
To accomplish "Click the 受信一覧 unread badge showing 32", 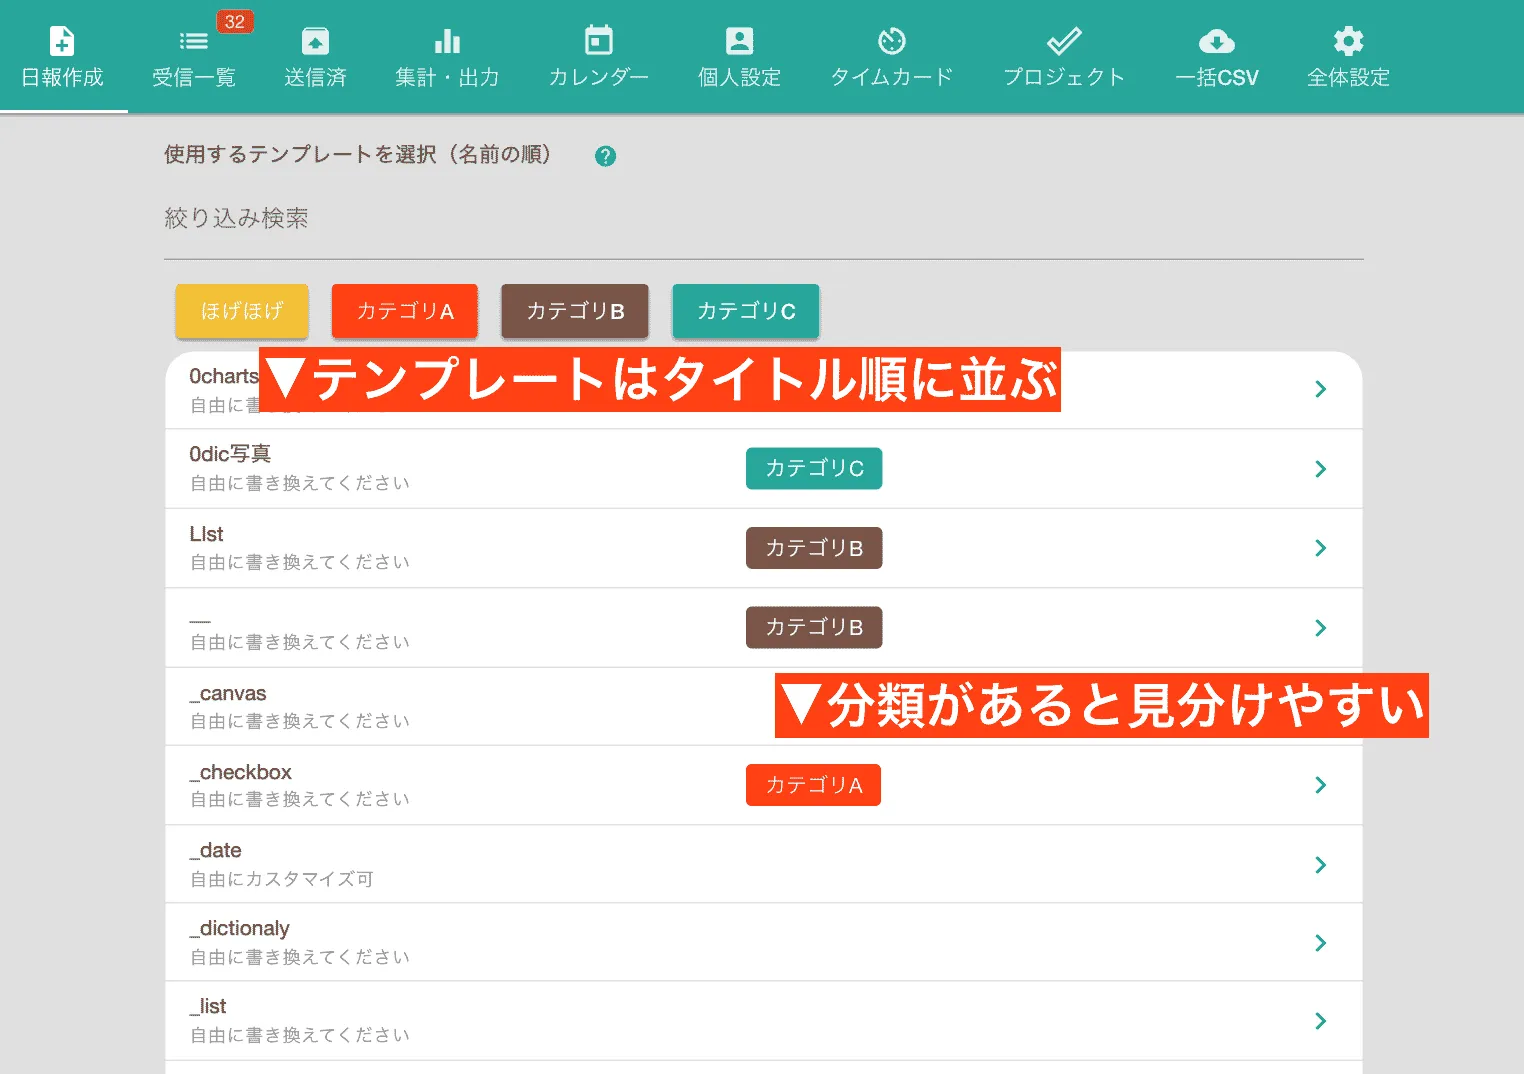I will click(x=234, y=21).
